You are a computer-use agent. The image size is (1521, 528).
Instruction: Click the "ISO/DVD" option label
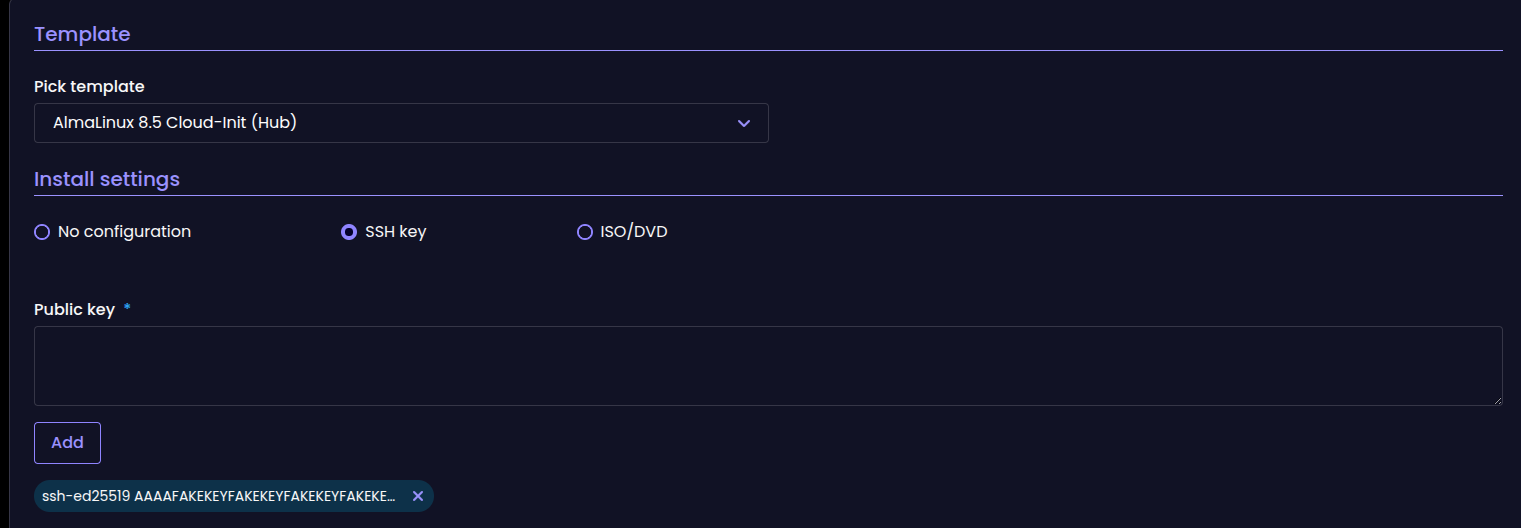coord(634,232)
